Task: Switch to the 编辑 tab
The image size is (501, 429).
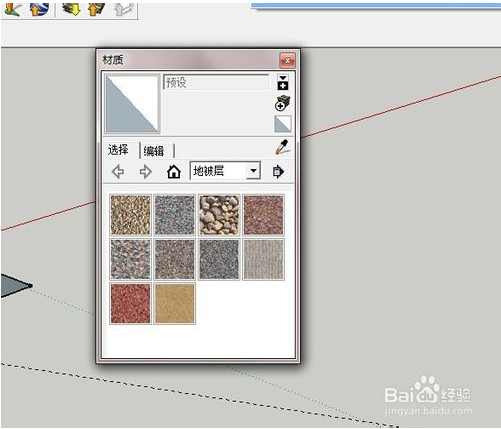Action: click(x=154, y=151)
